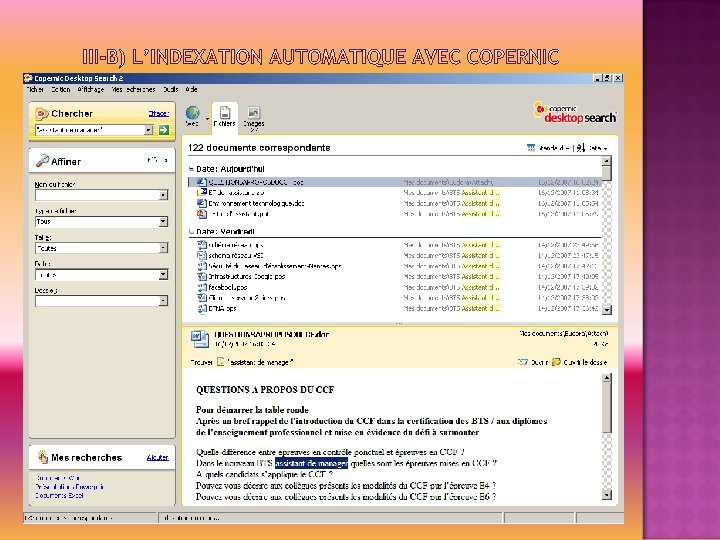Viewport: 720px width, 540px height.
Task: Click the 122 documents correspondants heading
Action: (x=259, y=148)
